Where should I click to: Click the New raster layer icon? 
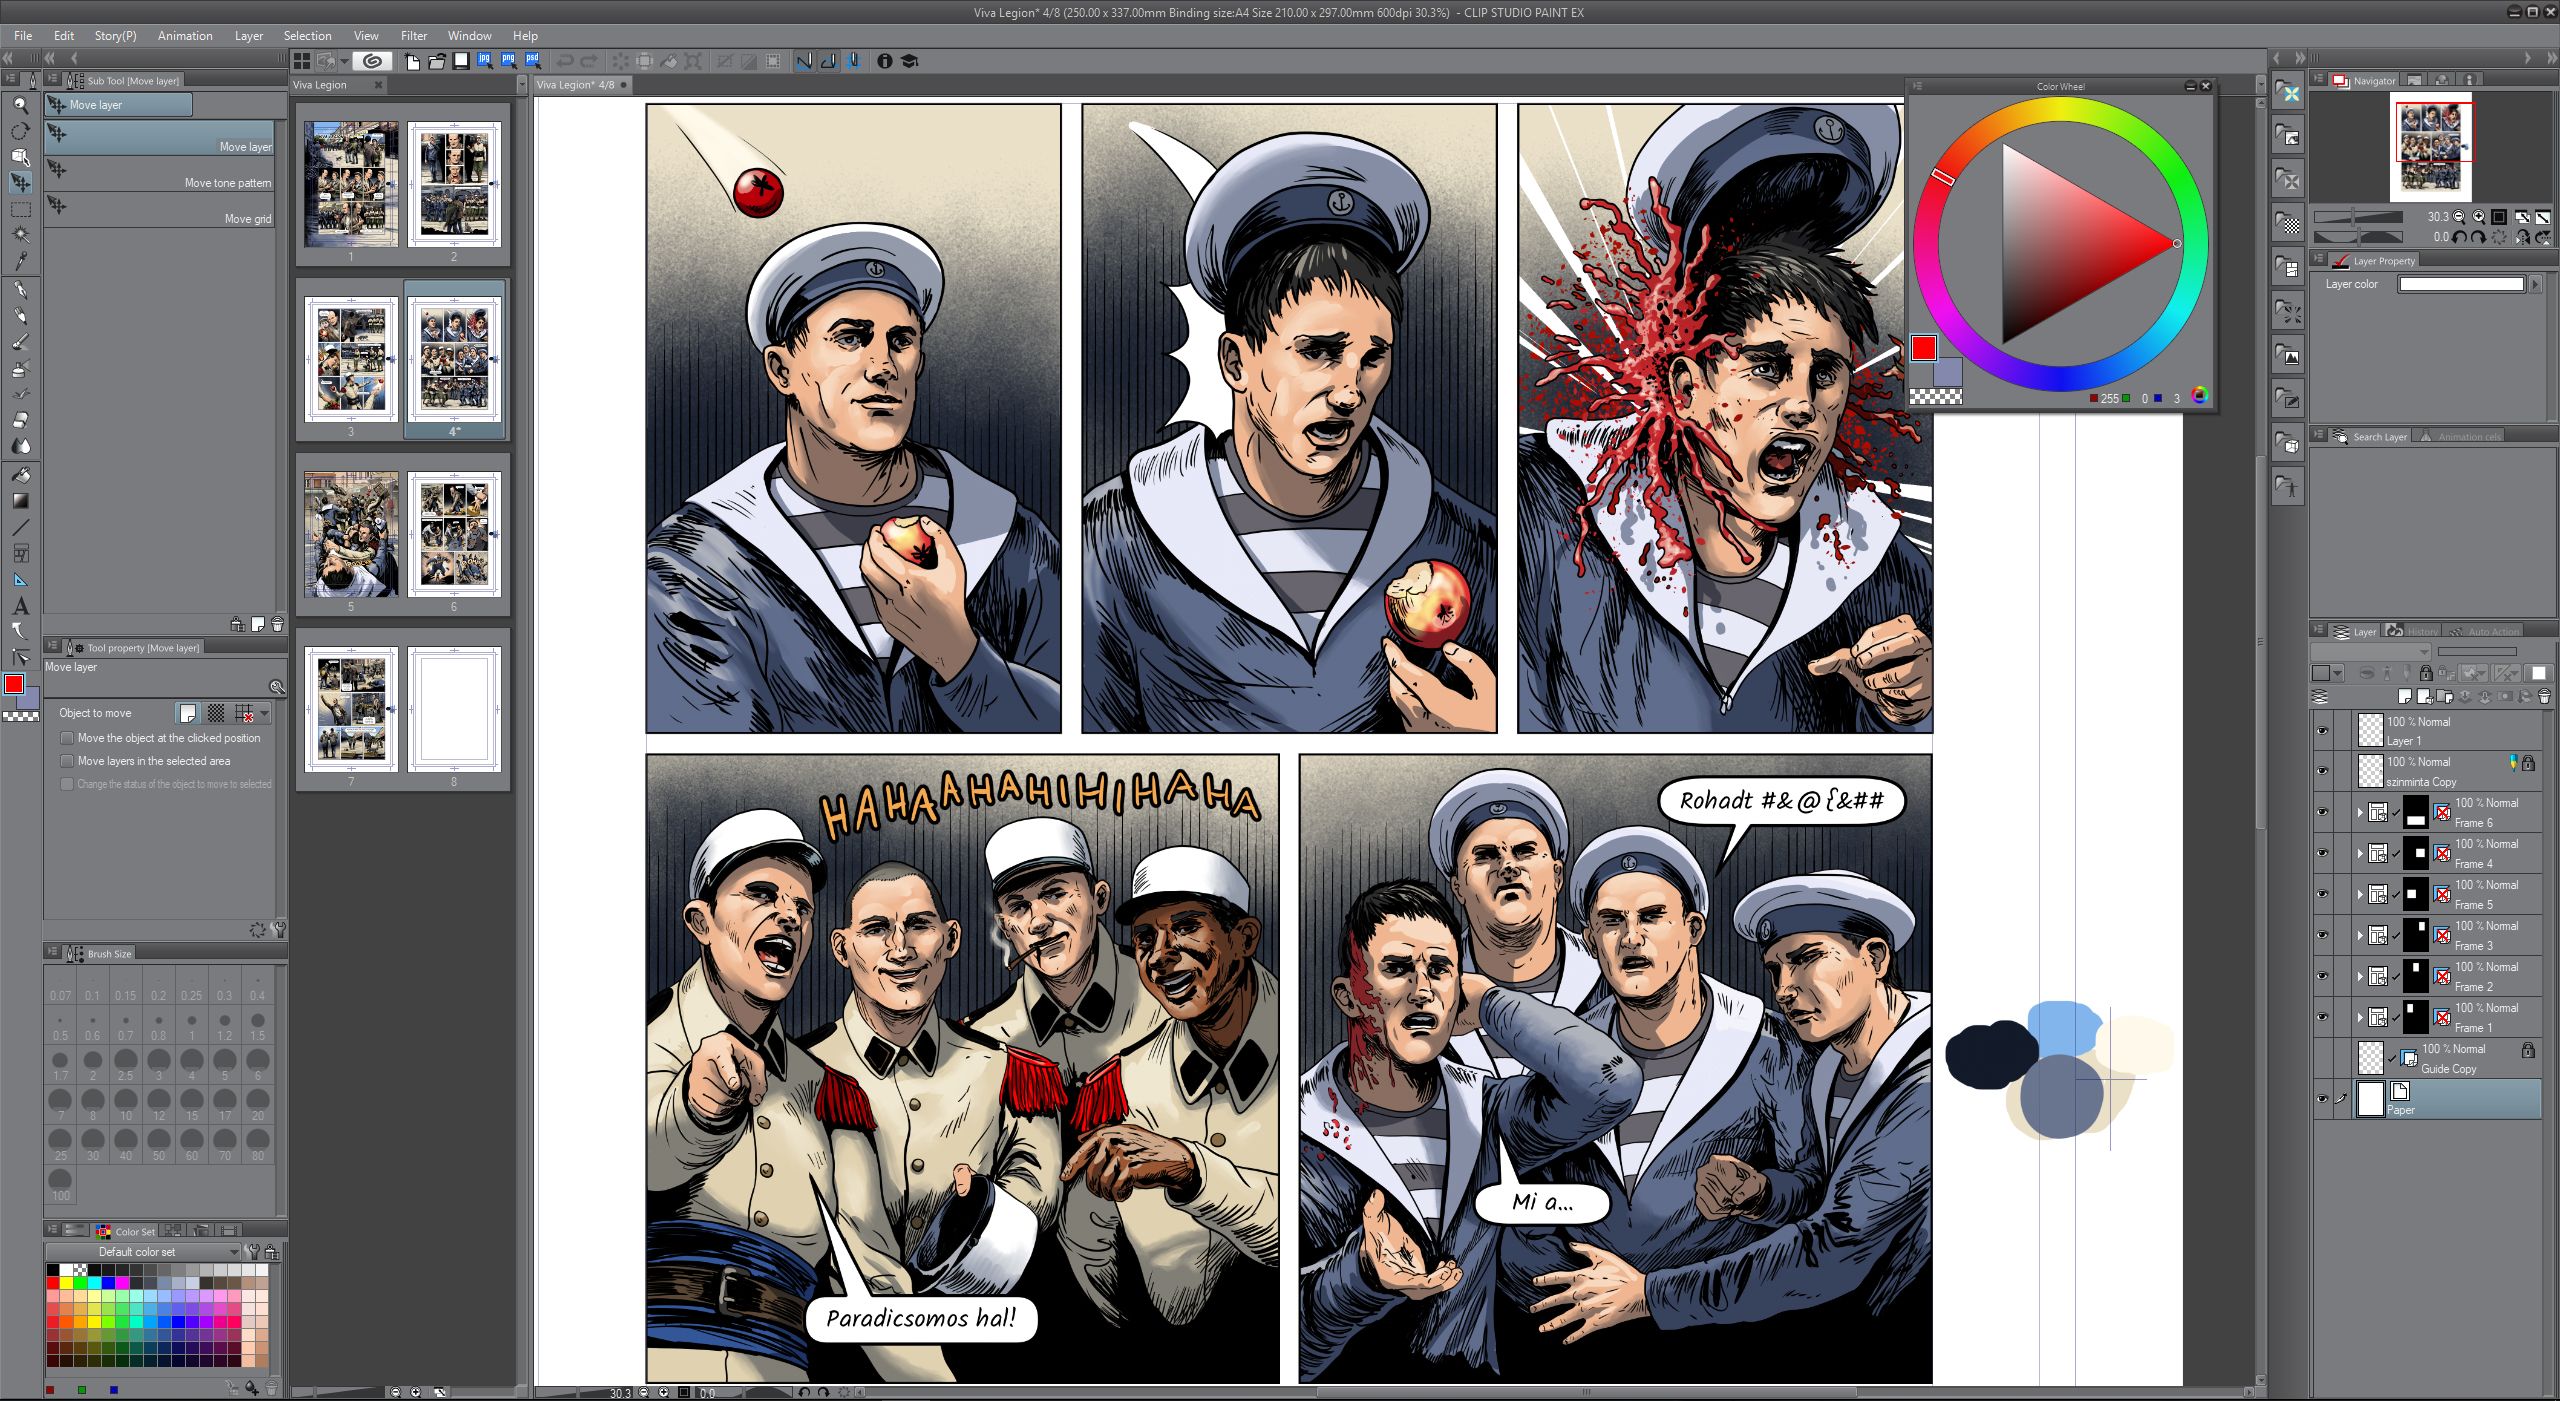[x=2405, y=696]
